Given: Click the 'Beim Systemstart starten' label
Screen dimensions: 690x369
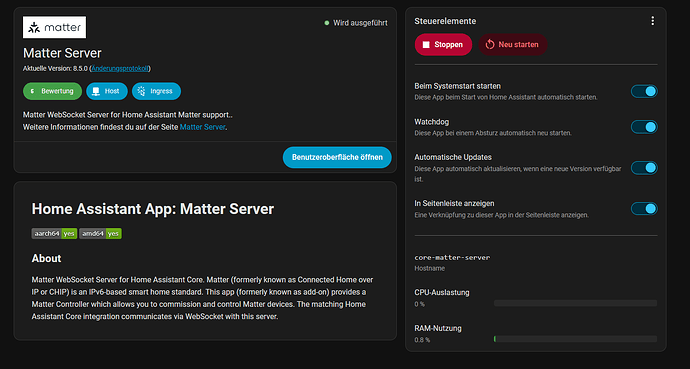Looking at the screenshot, I should (x=457, y=86).
